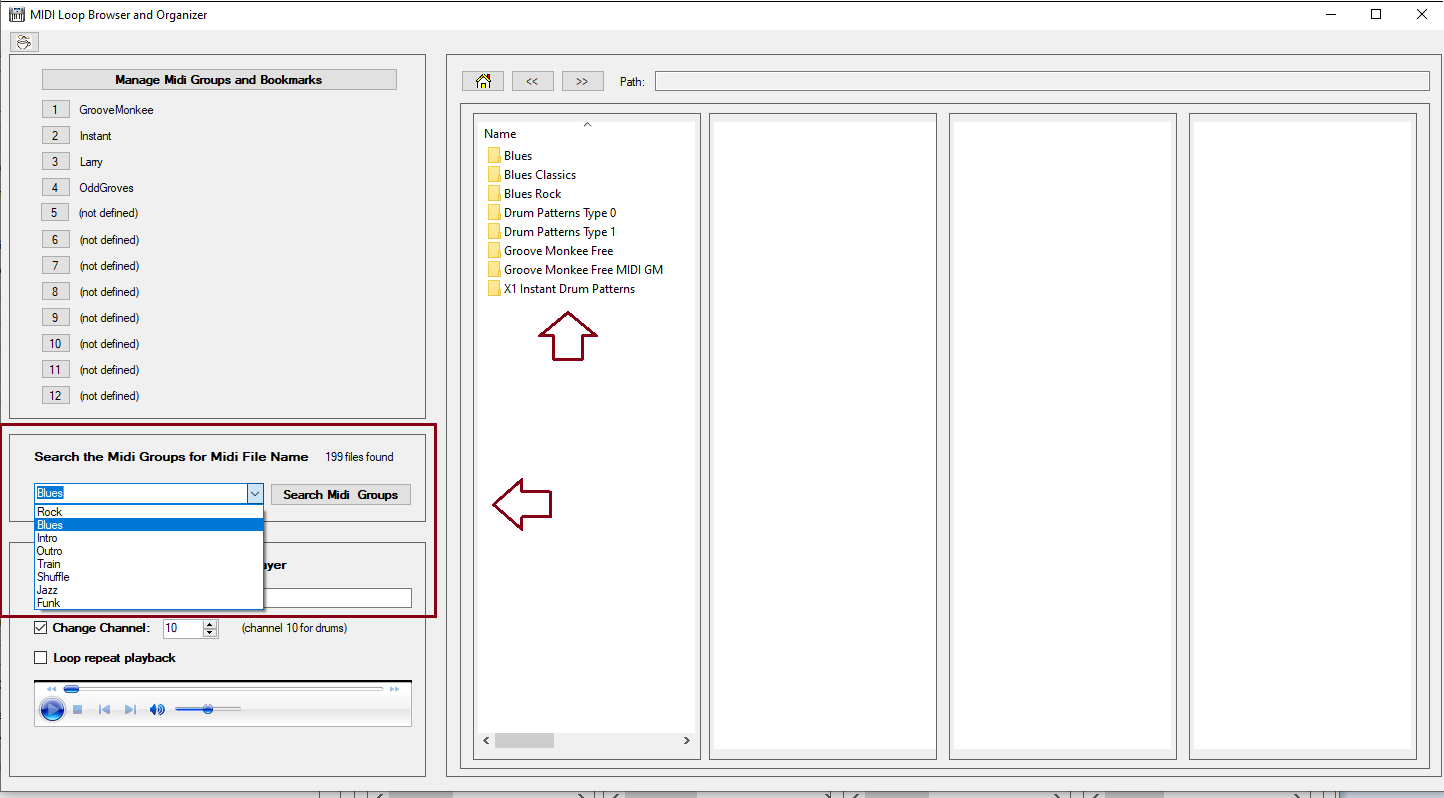1444x798 pixels.
Task: Click the playback seek bar
Action: [223, 689]
